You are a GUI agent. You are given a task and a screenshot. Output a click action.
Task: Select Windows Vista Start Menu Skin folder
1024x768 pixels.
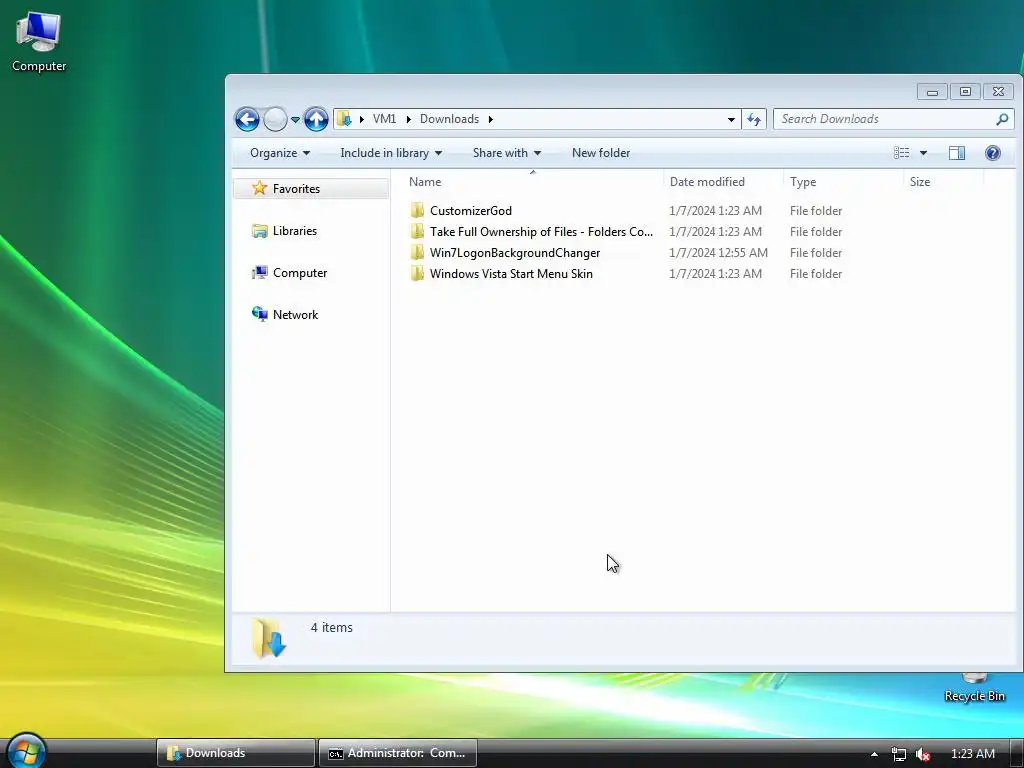pyautogui.click(x=511, y=273)
